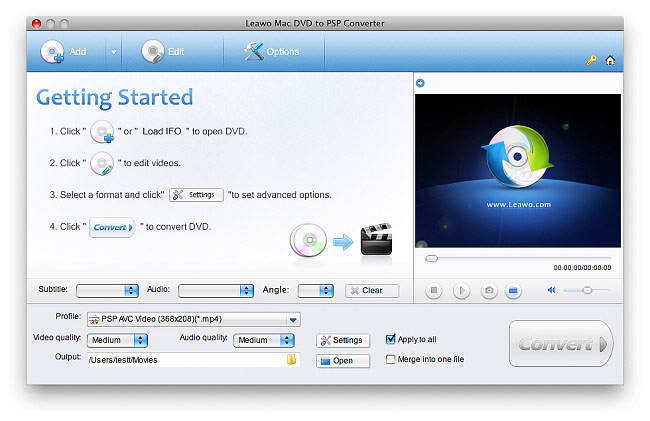Take a snapshot with camera icon

tap(489, 290)
